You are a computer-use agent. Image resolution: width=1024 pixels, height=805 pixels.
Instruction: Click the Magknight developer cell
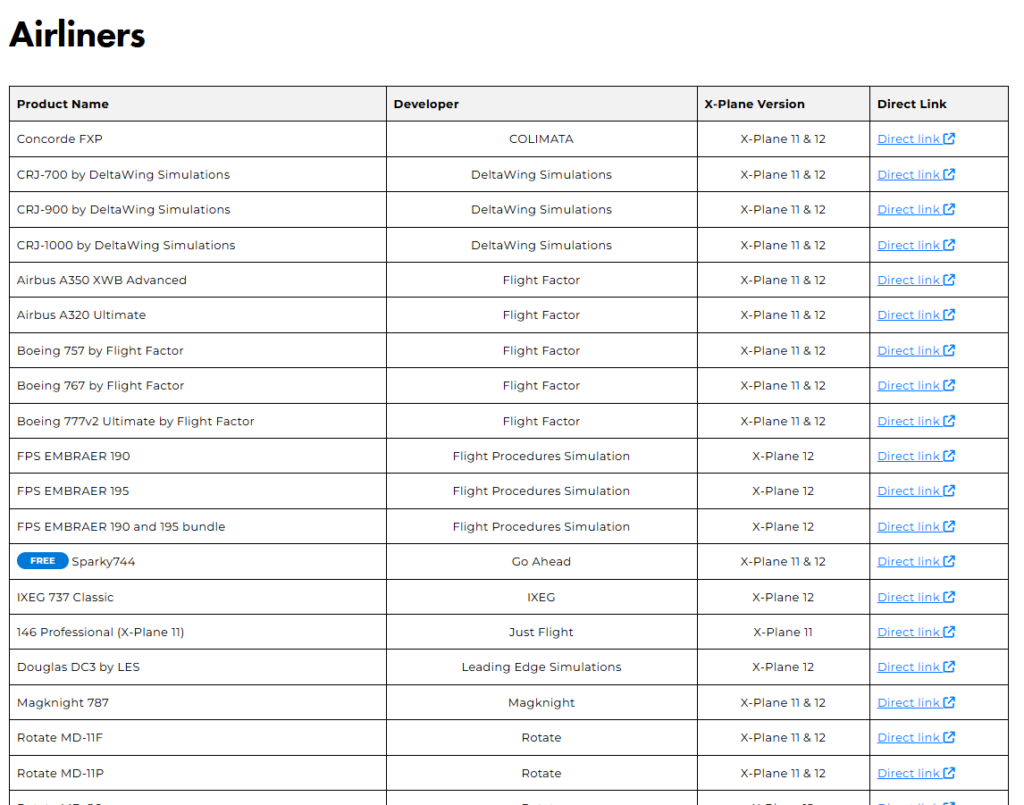[541, 702]
